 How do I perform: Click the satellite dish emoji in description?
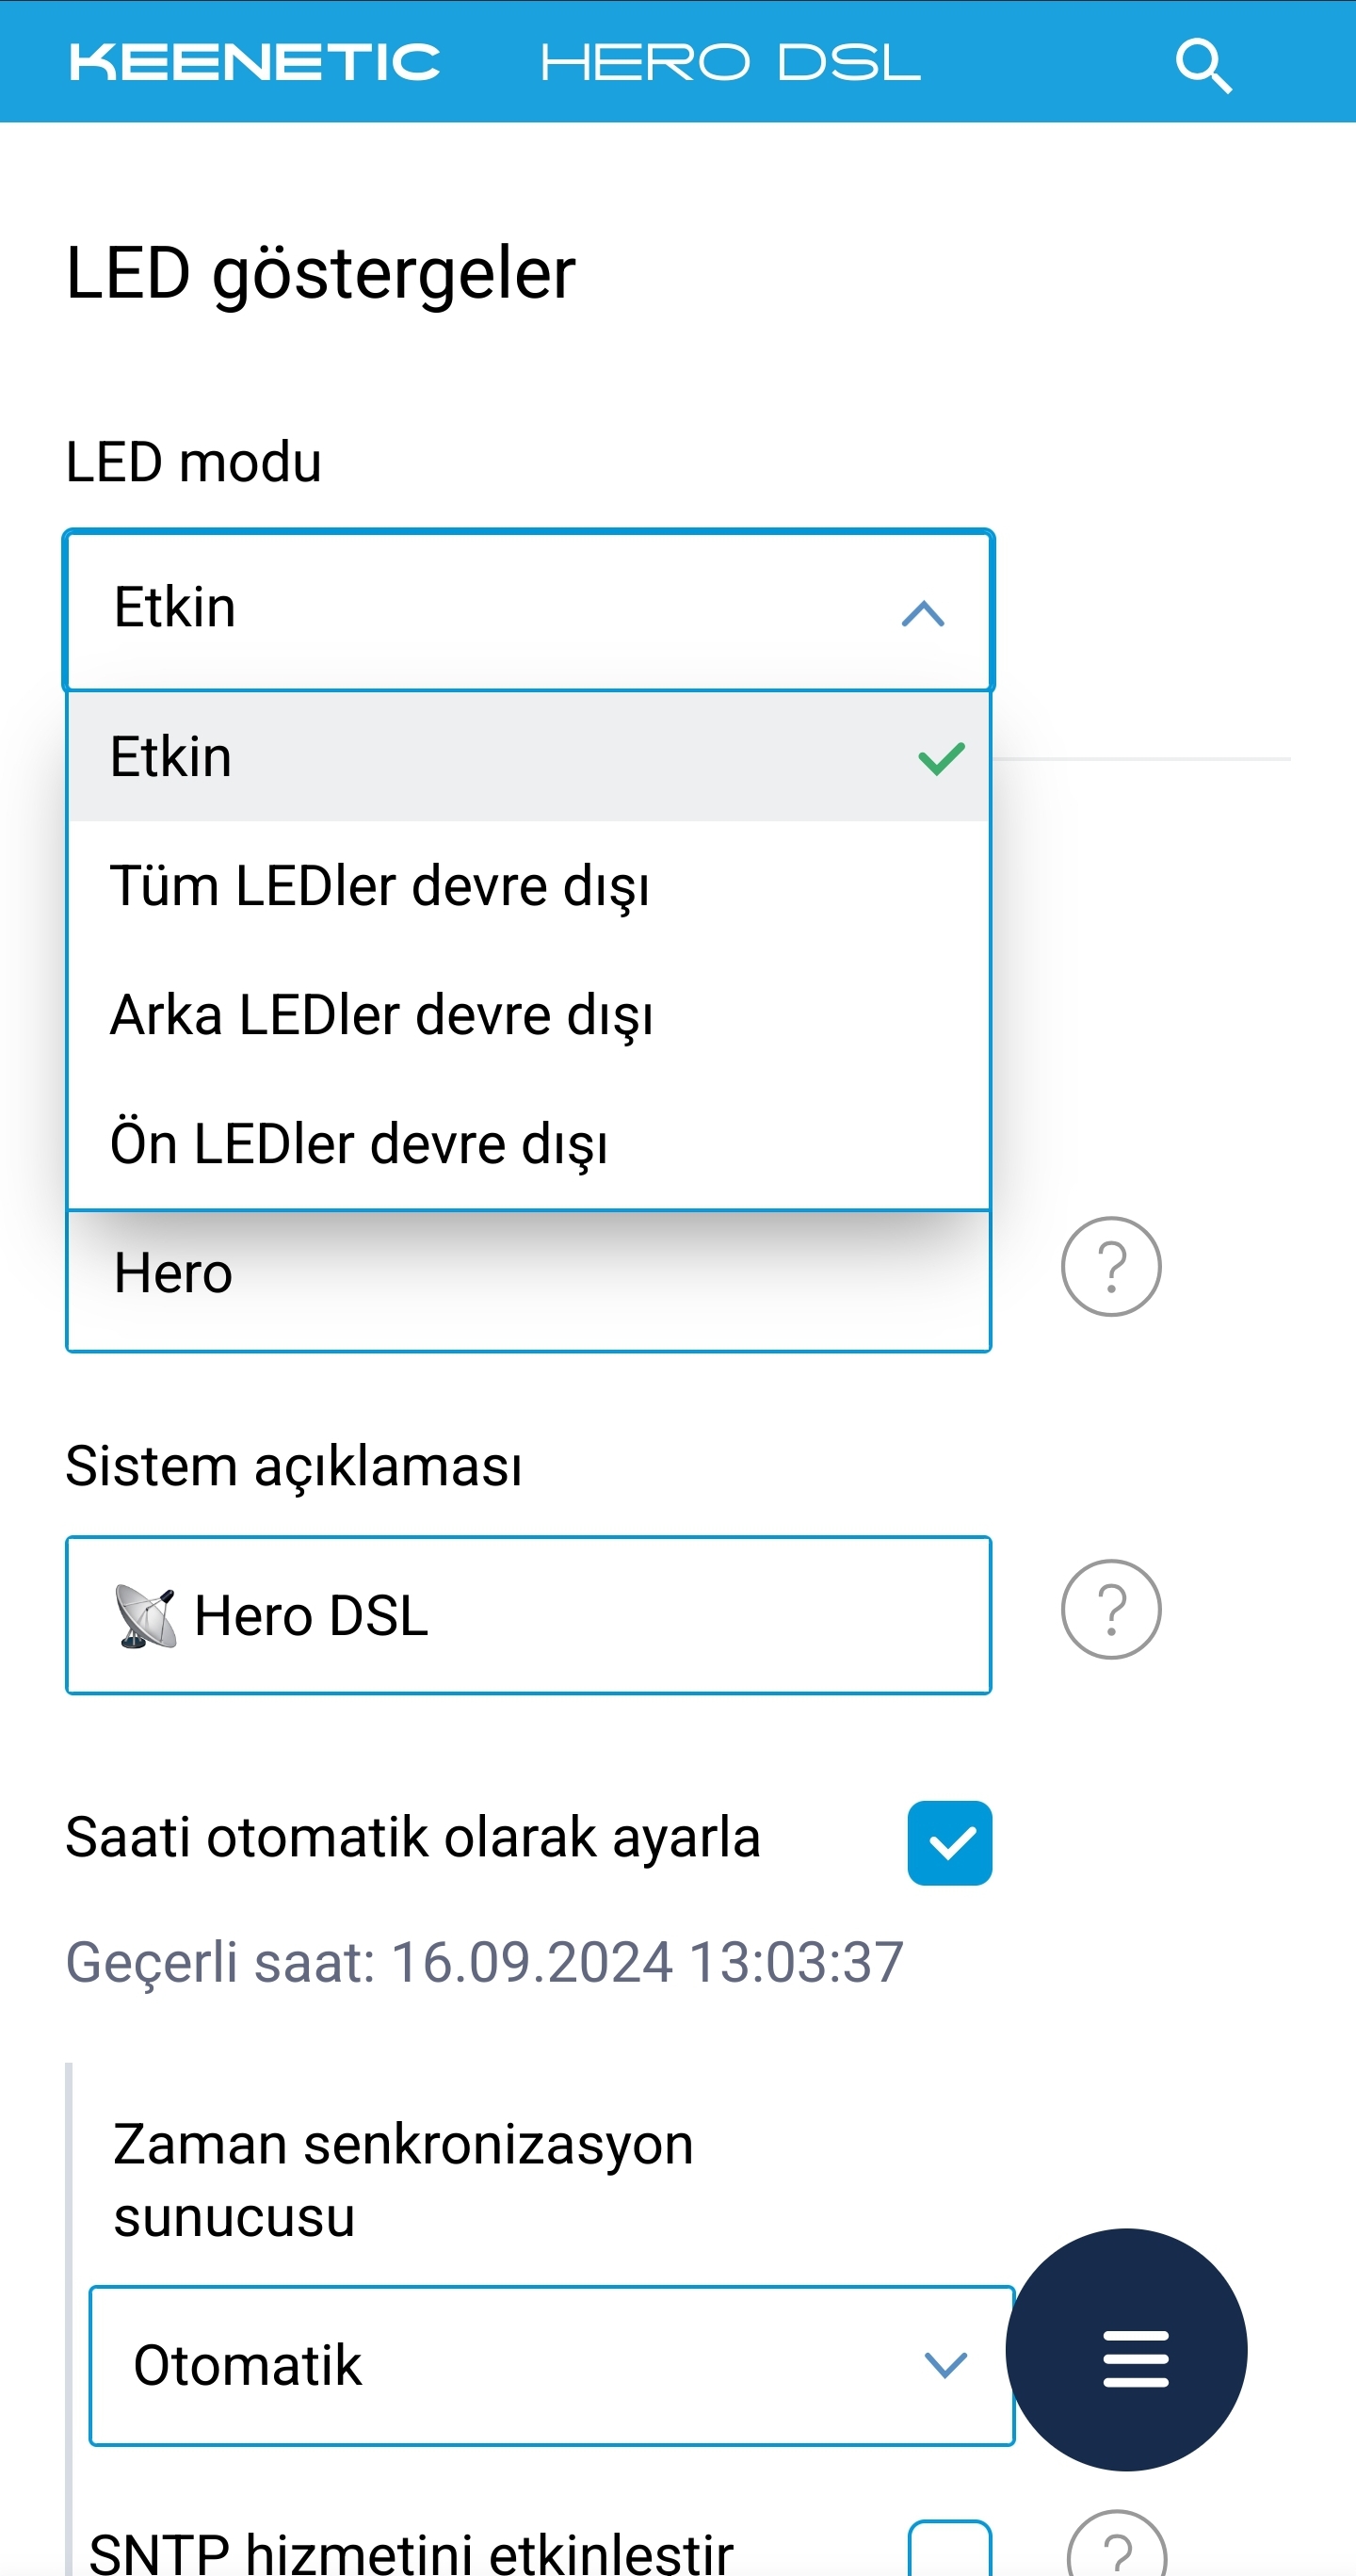pos(146,1616)
